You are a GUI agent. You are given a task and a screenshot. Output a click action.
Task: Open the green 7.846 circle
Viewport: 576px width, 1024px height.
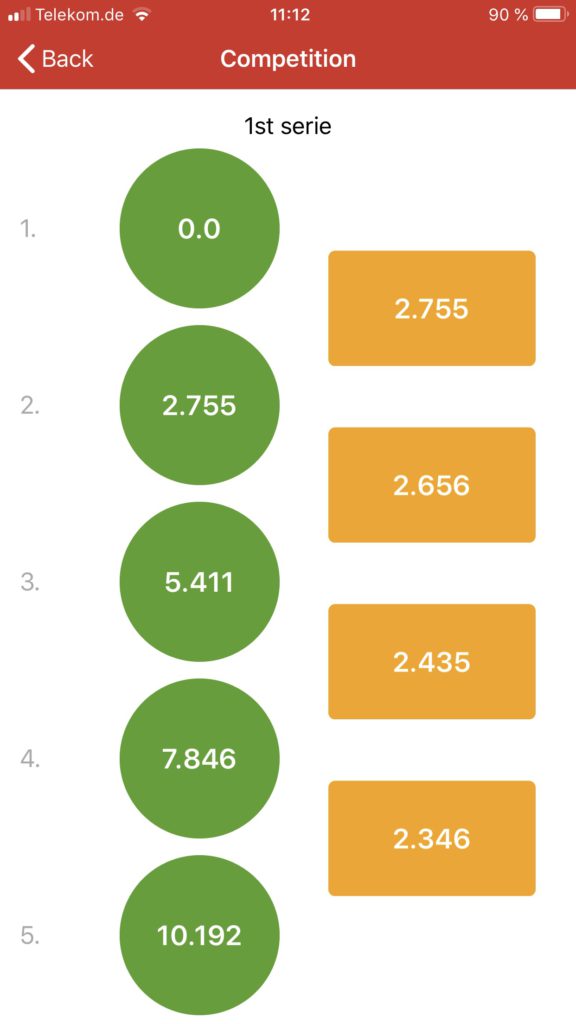click(x=199, y=759)
